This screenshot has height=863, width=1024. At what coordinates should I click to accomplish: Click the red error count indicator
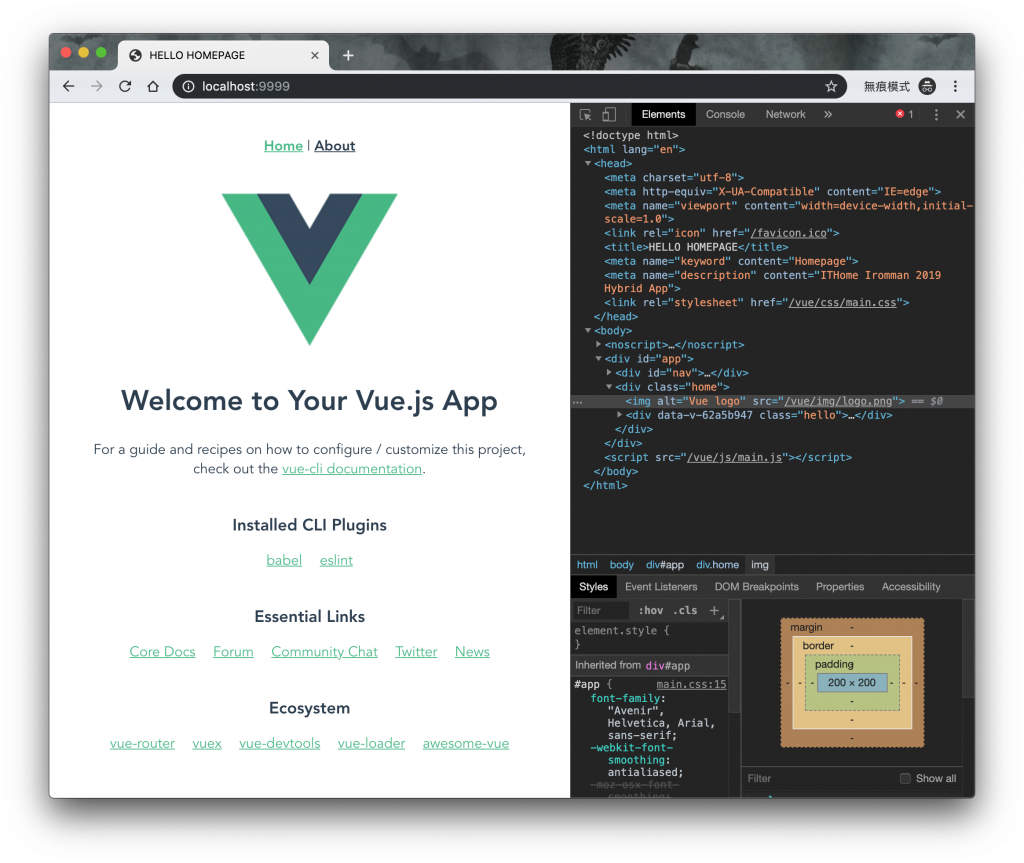pos(904,114)
